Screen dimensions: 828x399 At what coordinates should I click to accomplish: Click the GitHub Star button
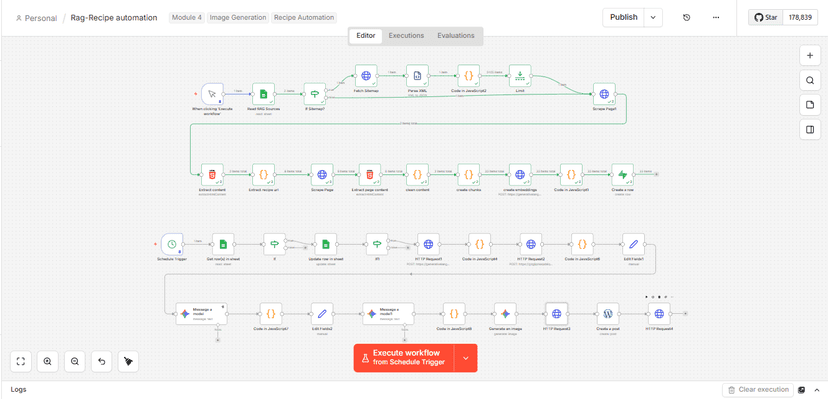click(x=765, y=17)
